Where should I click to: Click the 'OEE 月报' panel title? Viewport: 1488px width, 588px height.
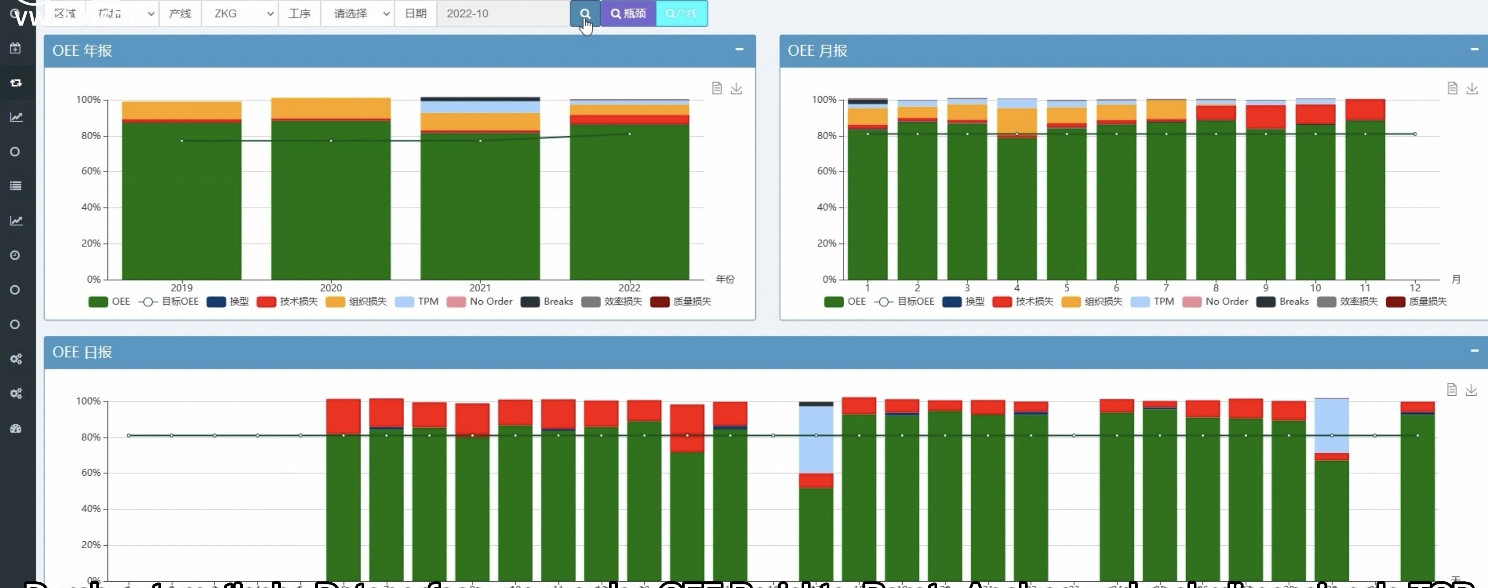pyautogui.click(x=817, y=50)
